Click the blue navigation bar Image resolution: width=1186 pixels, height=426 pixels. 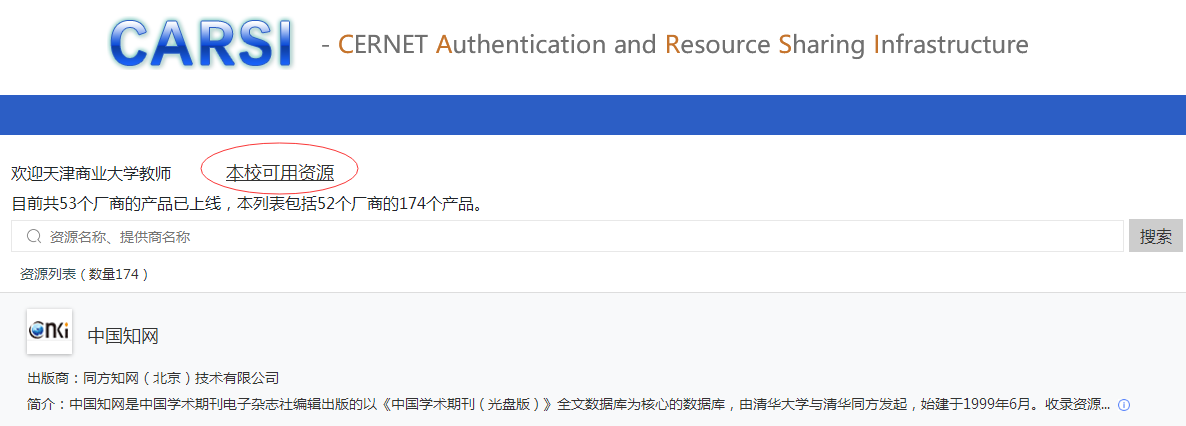593,115
